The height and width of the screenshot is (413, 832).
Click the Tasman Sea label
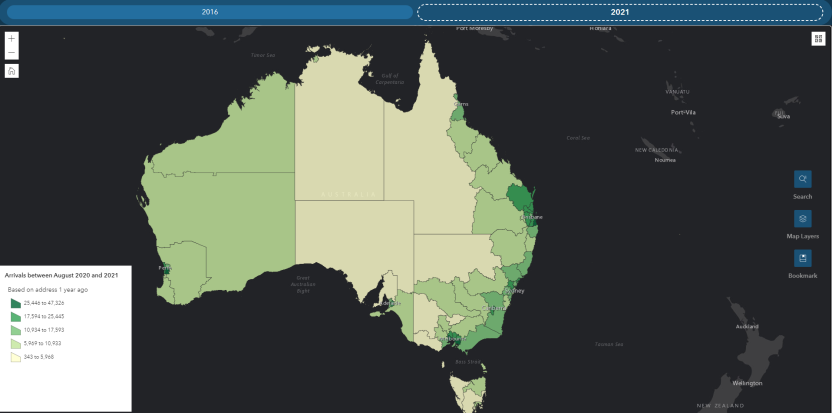[608, 344]
